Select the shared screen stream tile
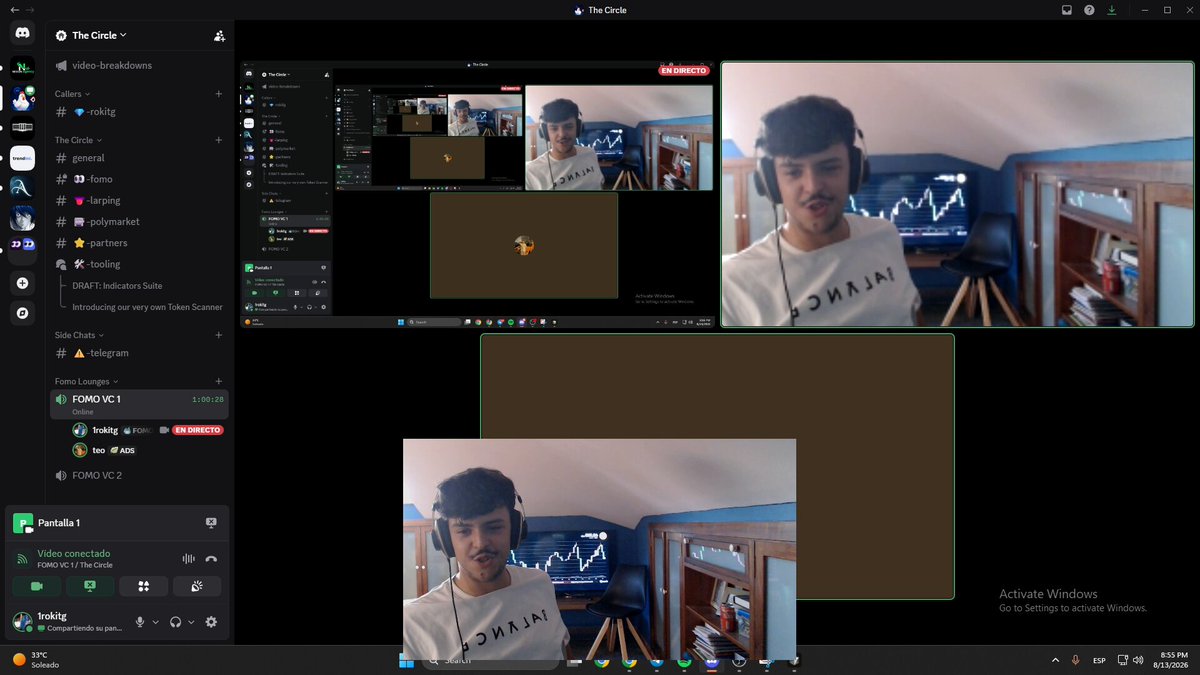This screenshot has height=675, width=1200. click(x=477, y=196)
